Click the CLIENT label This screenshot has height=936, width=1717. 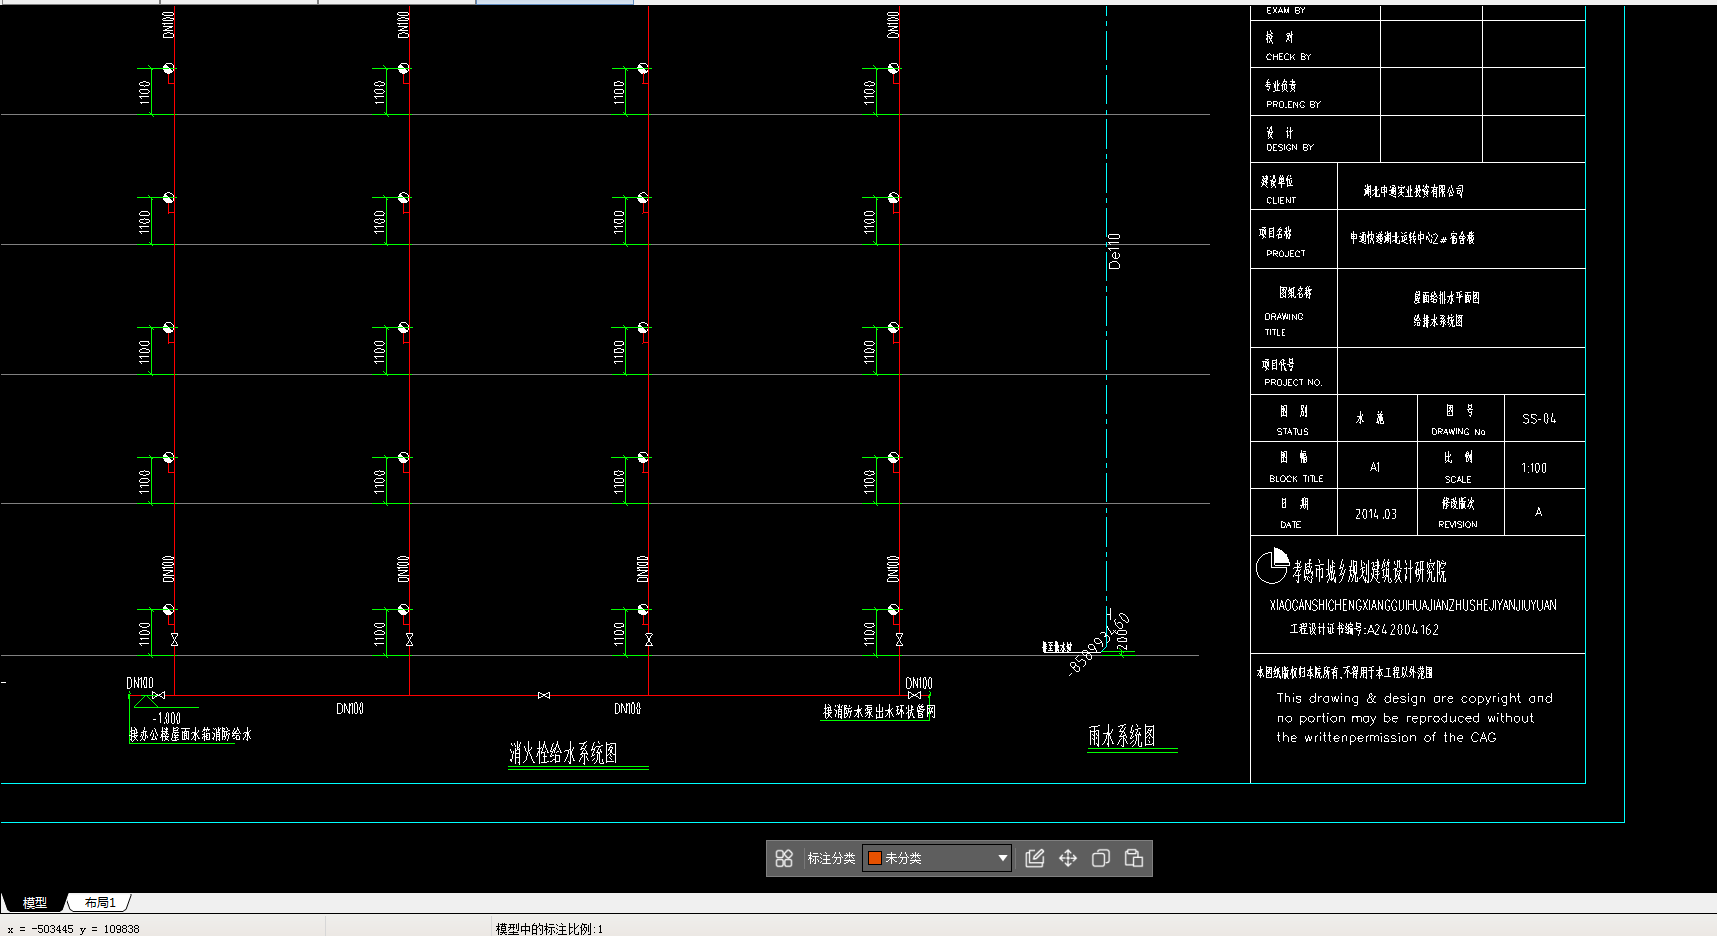1281,200
